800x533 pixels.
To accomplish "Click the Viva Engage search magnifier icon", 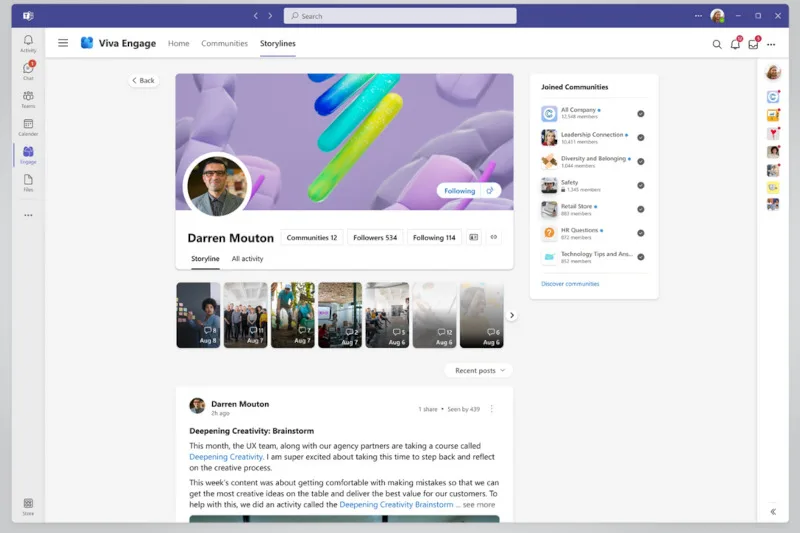I will click(x=717, y=44).
